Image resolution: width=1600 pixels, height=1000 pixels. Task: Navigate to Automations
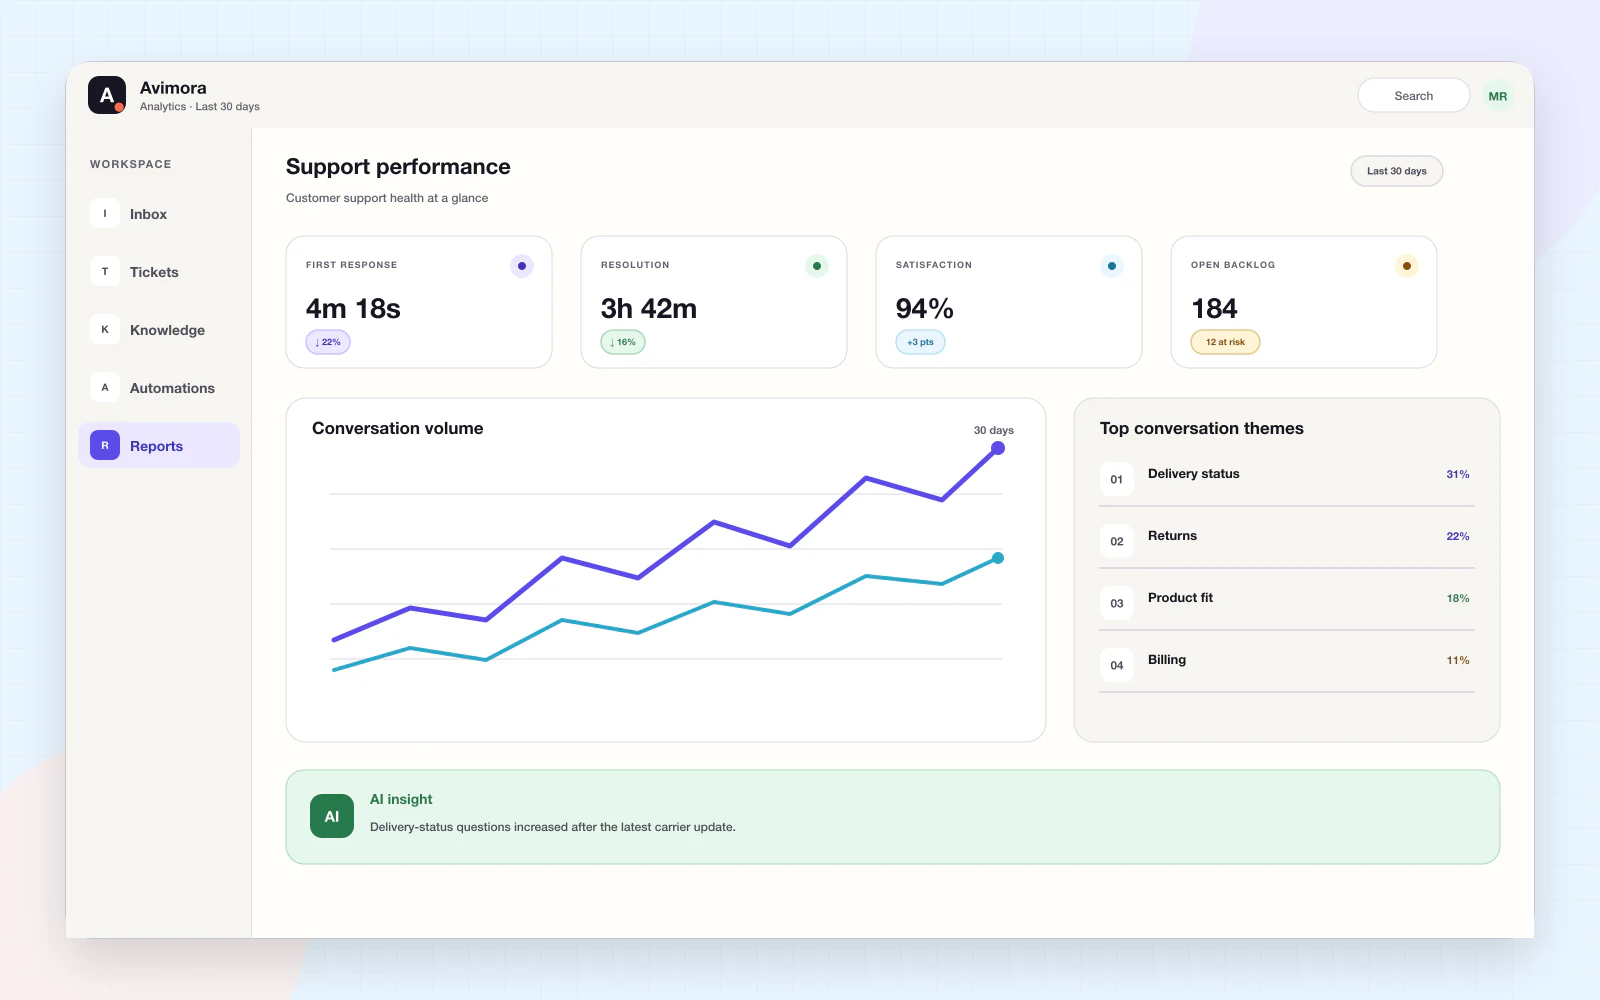159,387
